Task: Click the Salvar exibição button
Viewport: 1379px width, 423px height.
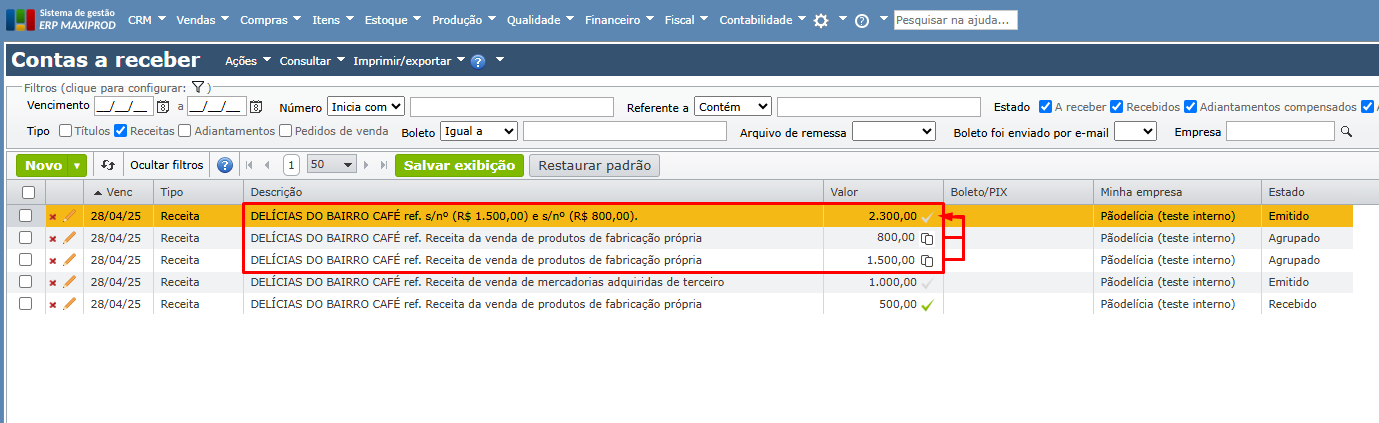Action: pyautogui.click(x=459, y=165)
